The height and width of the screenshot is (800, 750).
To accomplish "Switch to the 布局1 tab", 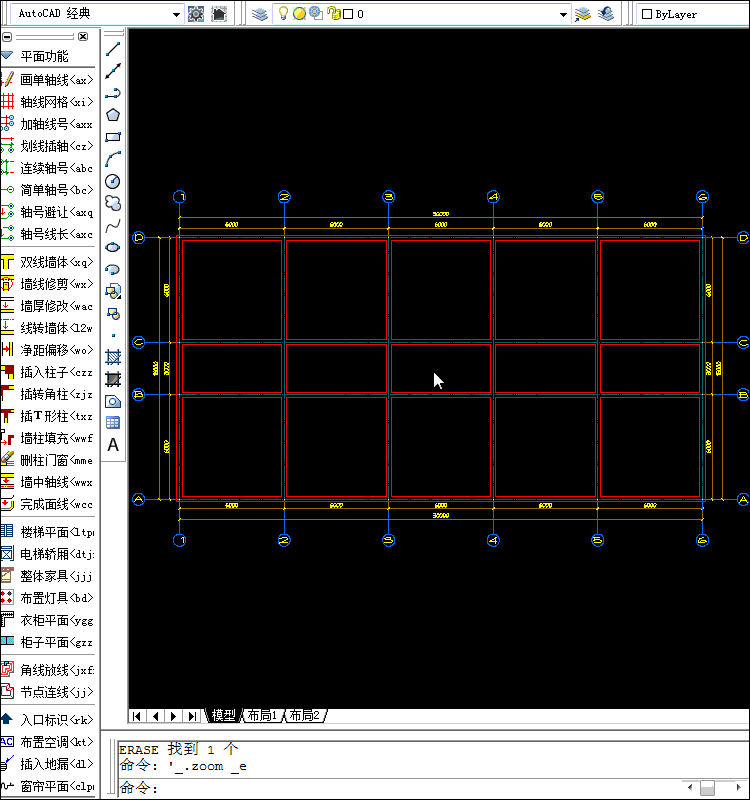I will point(262,715).
